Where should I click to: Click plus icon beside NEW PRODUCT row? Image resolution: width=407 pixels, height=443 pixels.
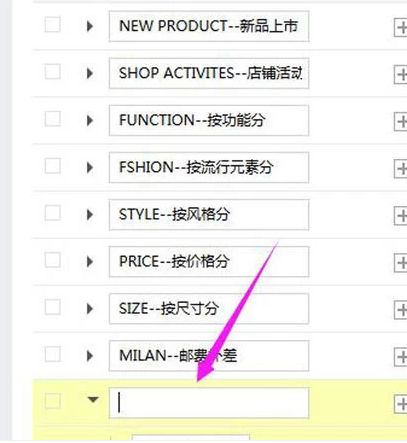(401, 28)
